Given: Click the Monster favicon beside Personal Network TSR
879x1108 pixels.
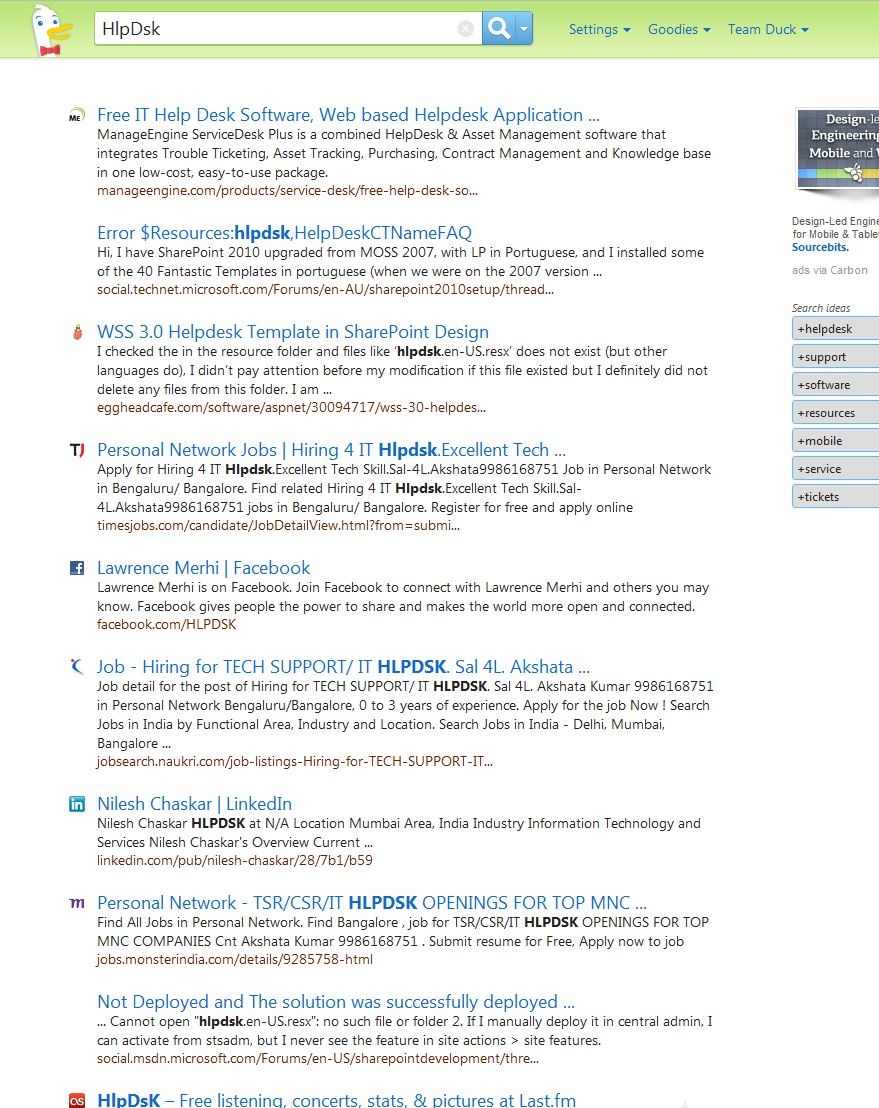Looking at the screenshot, I should click(77, 903).
